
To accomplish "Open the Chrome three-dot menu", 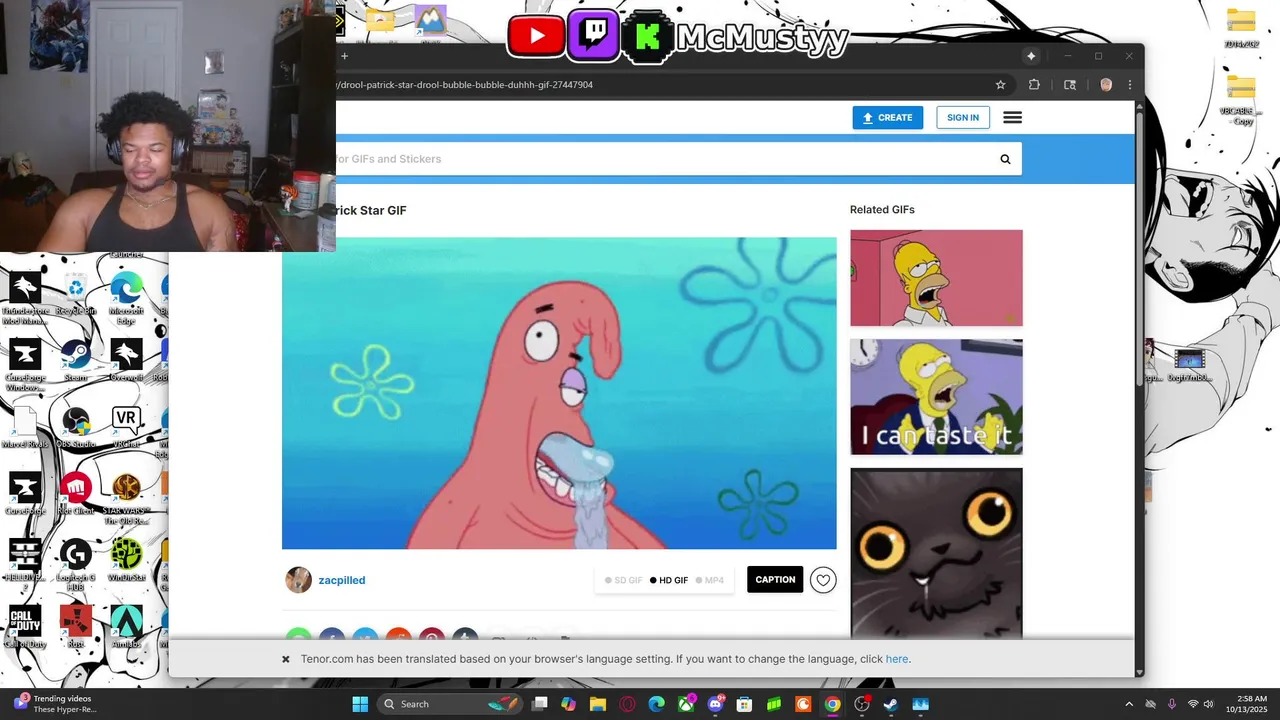I will click(x=1130, y=85).
